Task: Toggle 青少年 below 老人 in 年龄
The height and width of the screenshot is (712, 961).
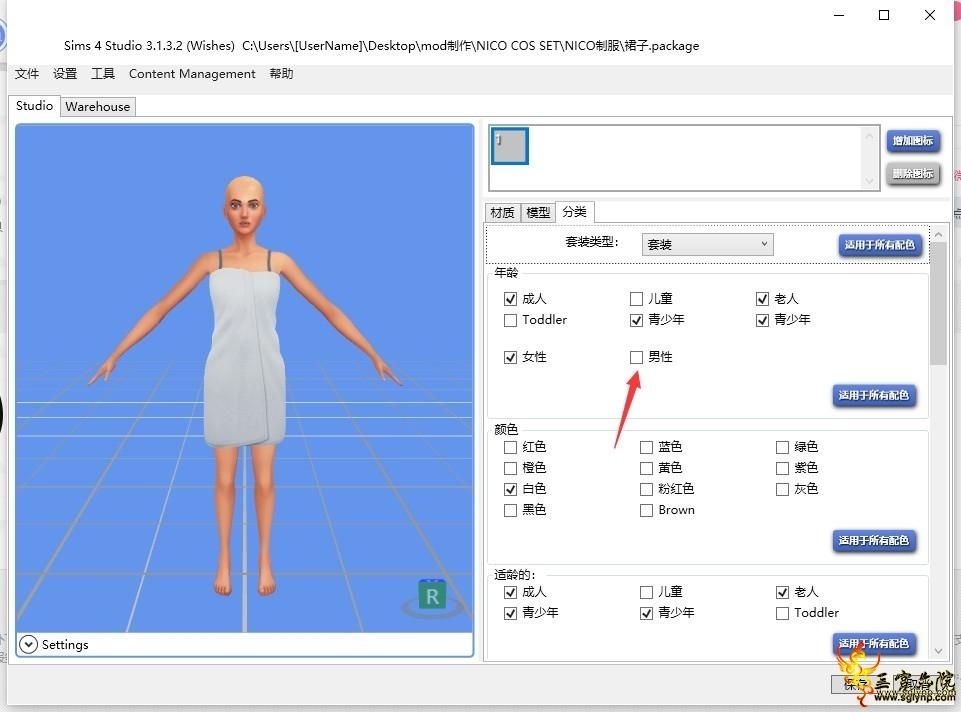Action: (x=762, y=320)
